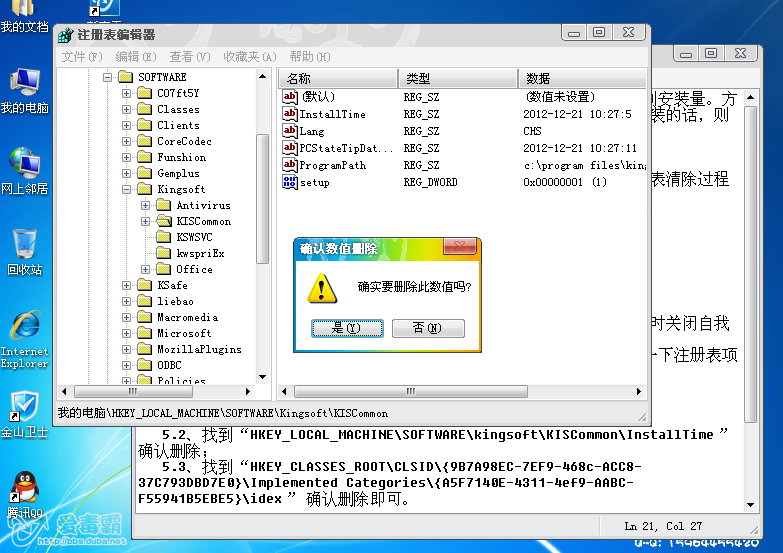Open the 收藏夹(A) menu
This screenshot has height=553, width=783.
(250, 56)
